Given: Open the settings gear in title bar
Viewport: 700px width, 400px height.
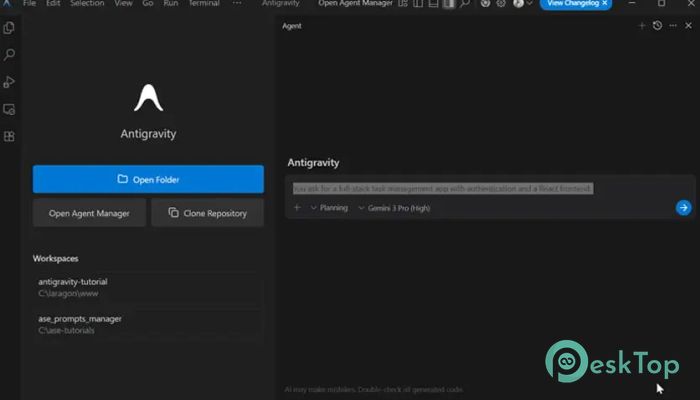Looking at the screenshot, I should click(x=501, y=4).
